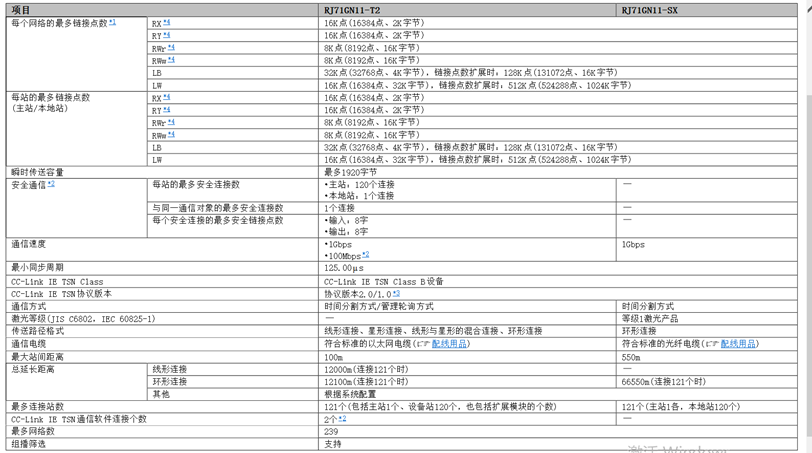The height and width of the screenshot is (453, 812).
Task: Open footnote *1 beside 每个网络的最多链接点数
Action: point(112,22)
